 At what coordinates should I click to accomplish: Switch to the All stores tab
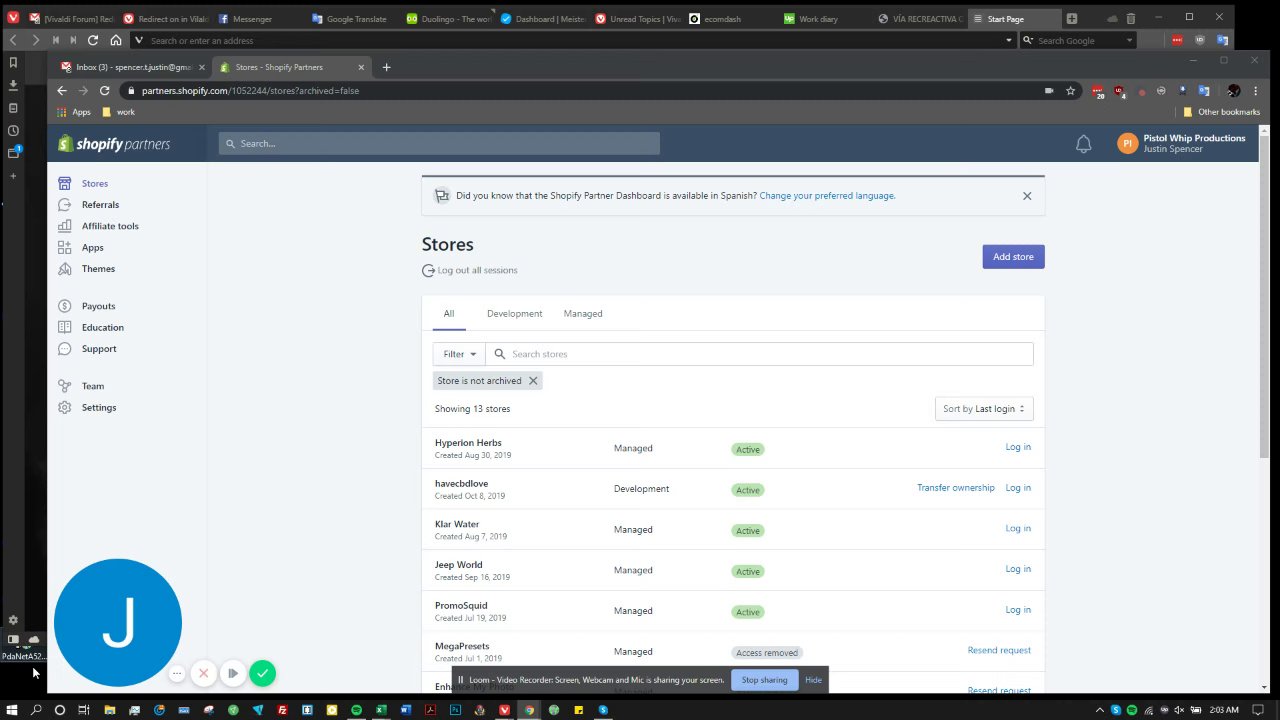coord(449,314)
